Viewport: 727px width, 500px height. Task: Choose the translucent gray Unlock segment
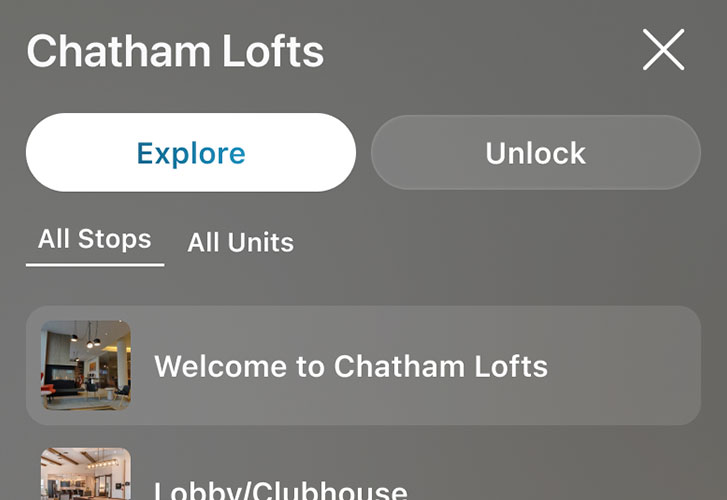point(536,153)
